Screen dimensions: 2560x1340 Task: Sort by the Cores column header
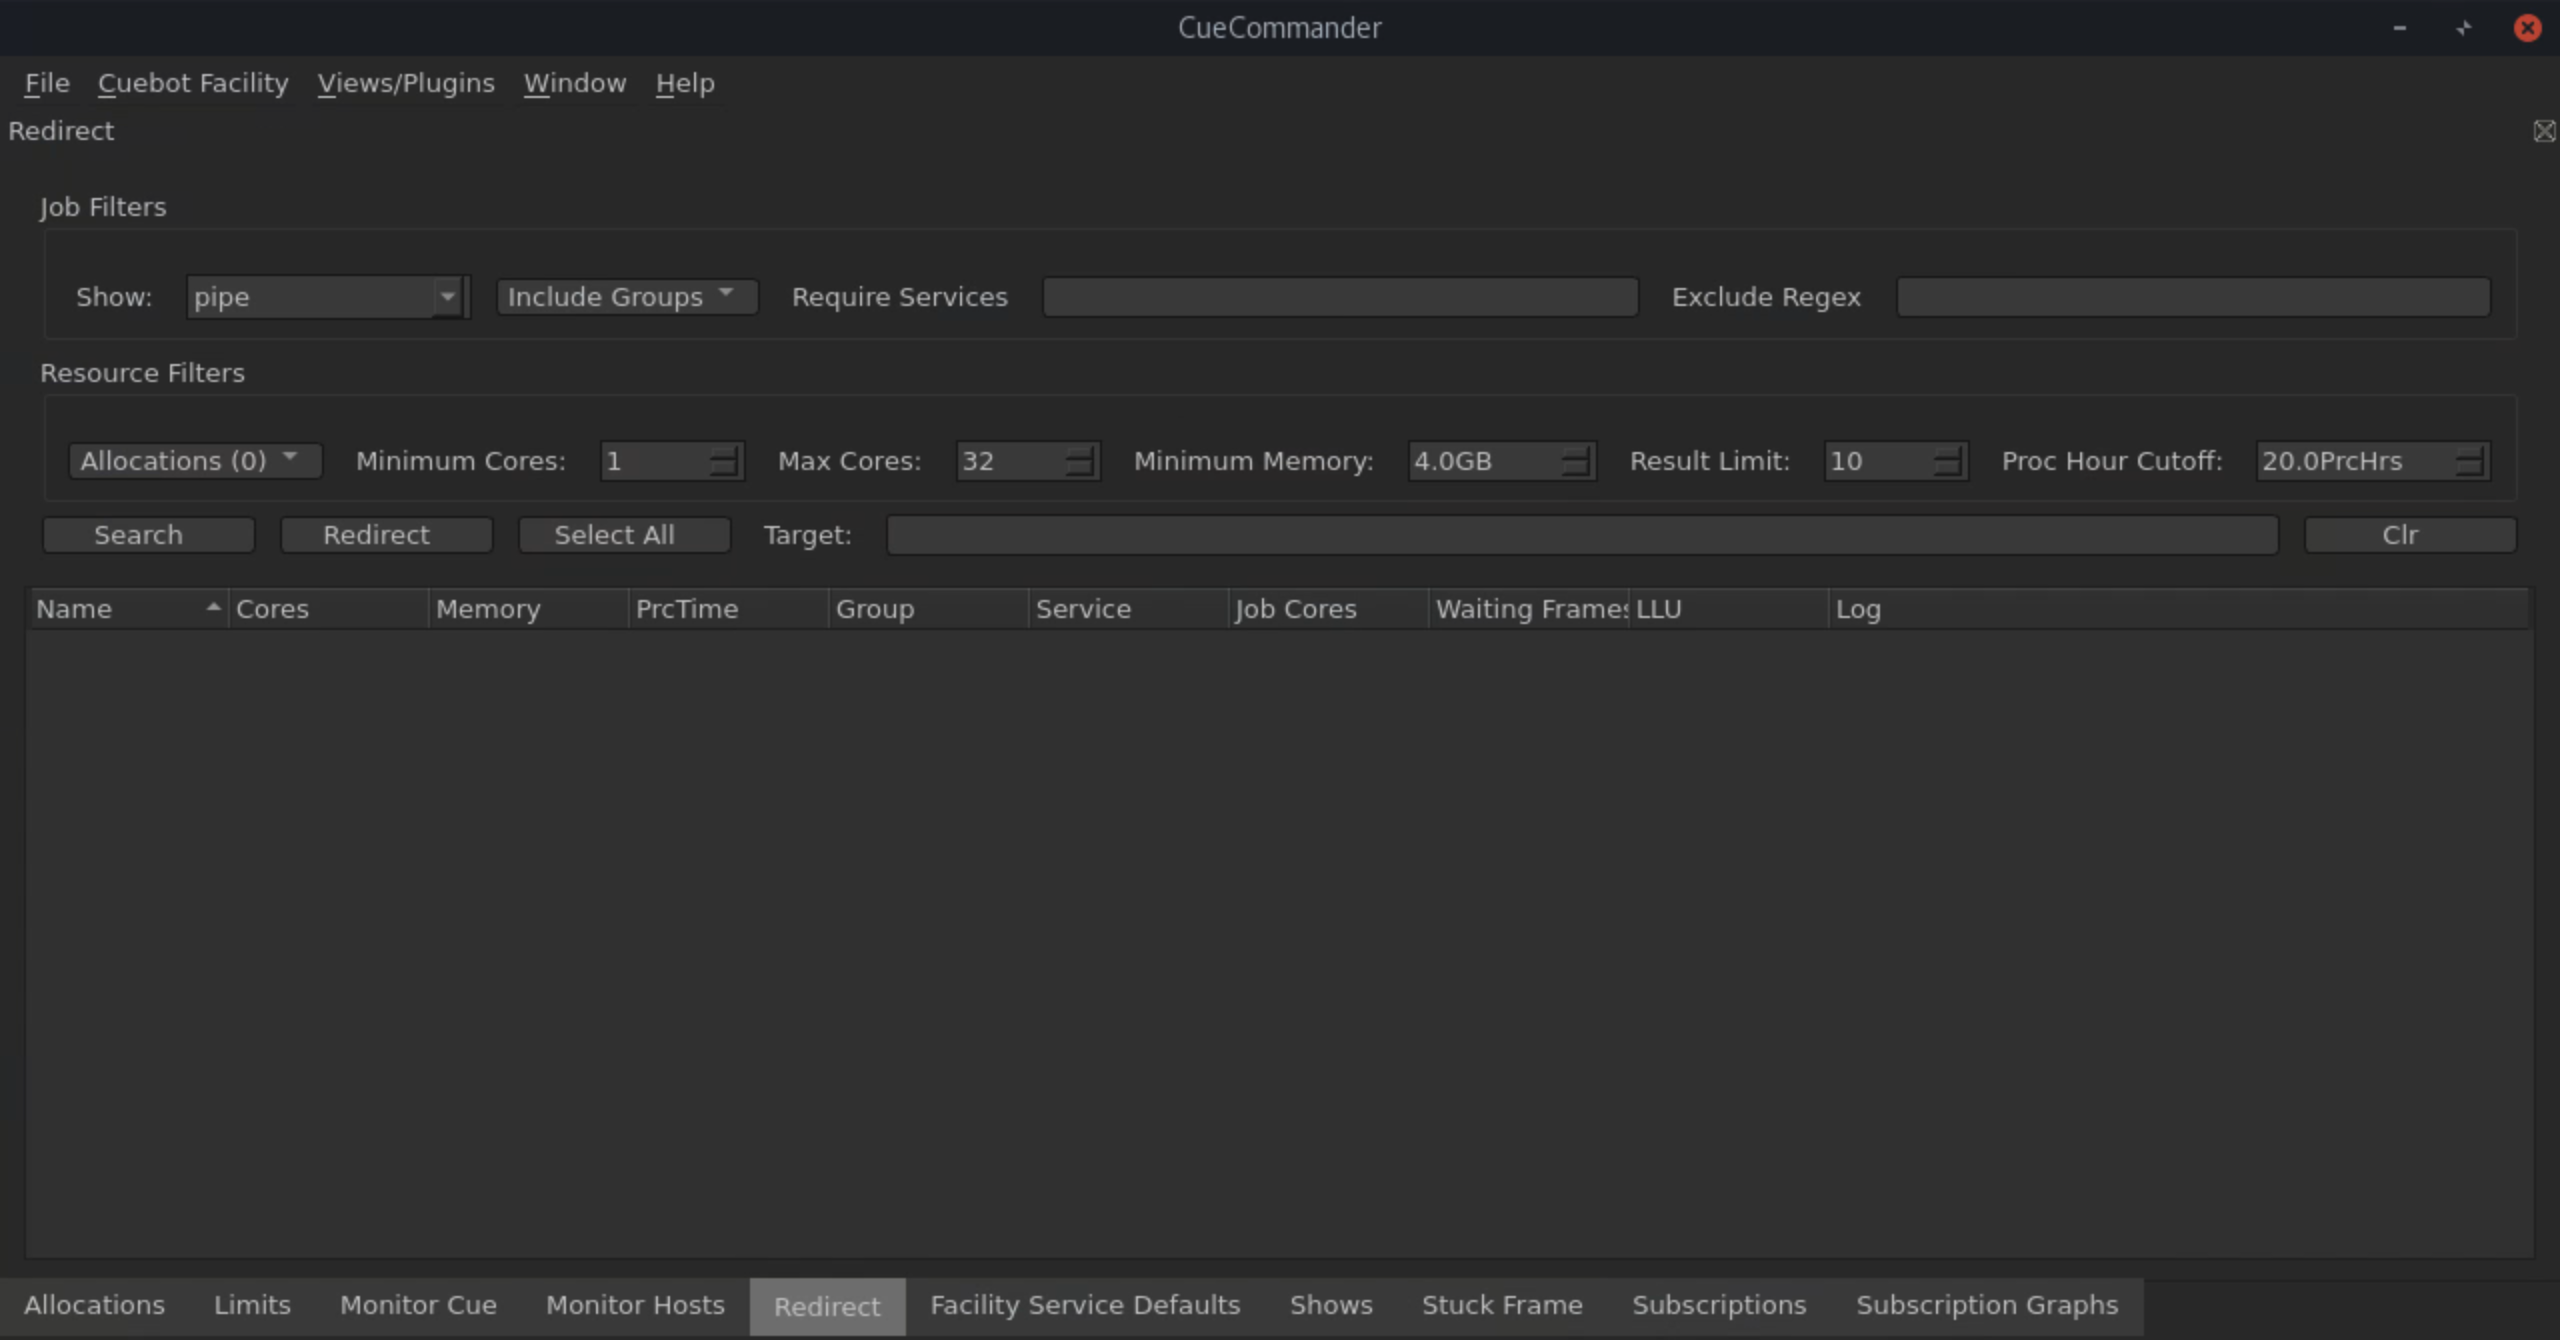328,609
